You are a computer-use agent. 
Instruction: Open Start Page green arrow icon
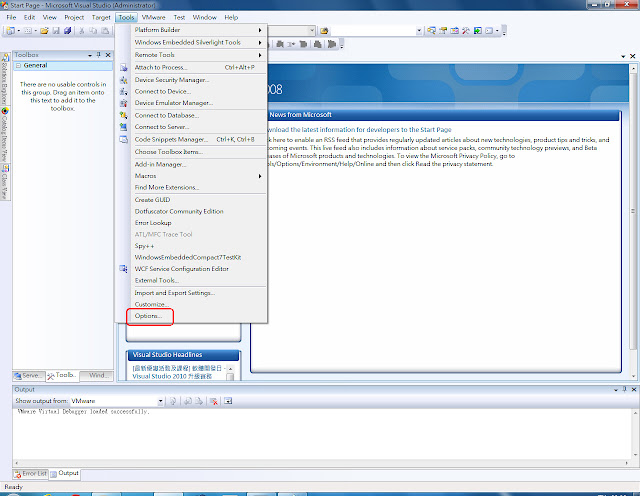click(x=478, y=31)
